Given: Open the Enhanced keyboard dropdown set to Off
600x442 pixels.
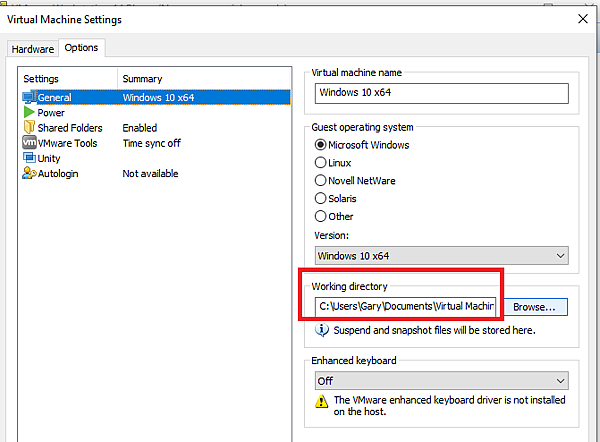Looking at the screenshot, I should tap(442, 381).
